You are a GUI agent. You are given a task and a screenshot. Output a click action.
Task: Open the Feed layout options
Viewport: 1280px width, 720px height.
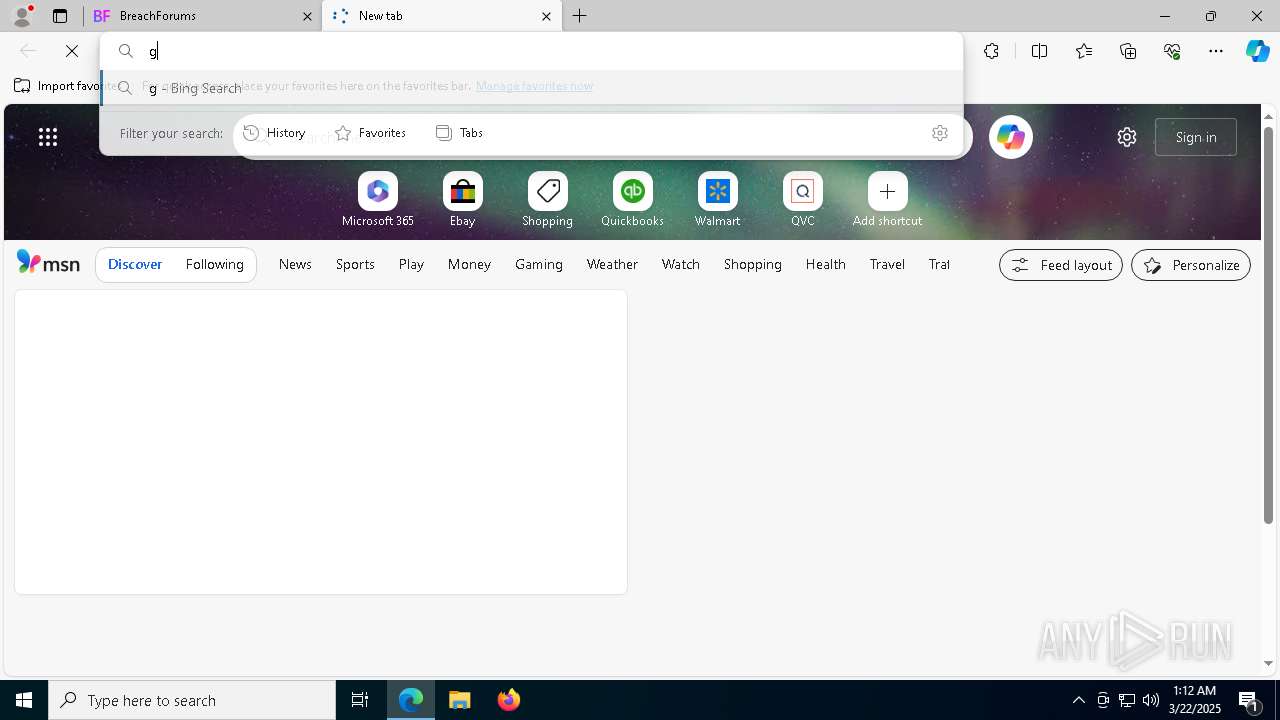tap(1061, 265)
